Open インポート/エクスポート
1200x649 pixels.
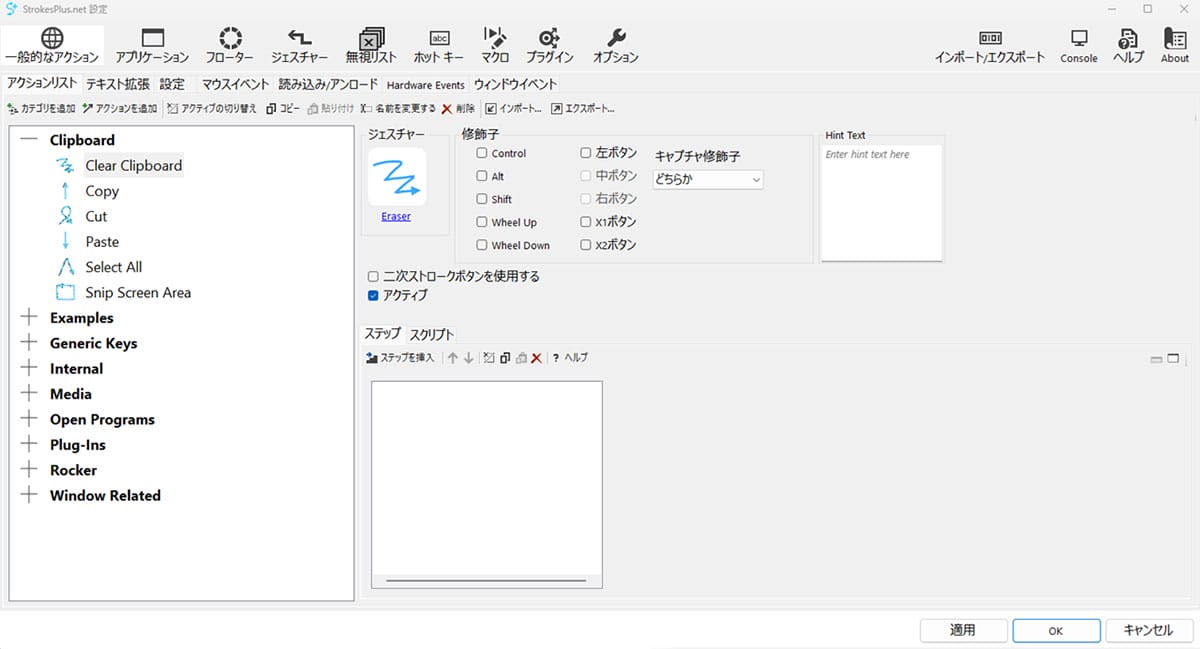click(x=990, y=45)
